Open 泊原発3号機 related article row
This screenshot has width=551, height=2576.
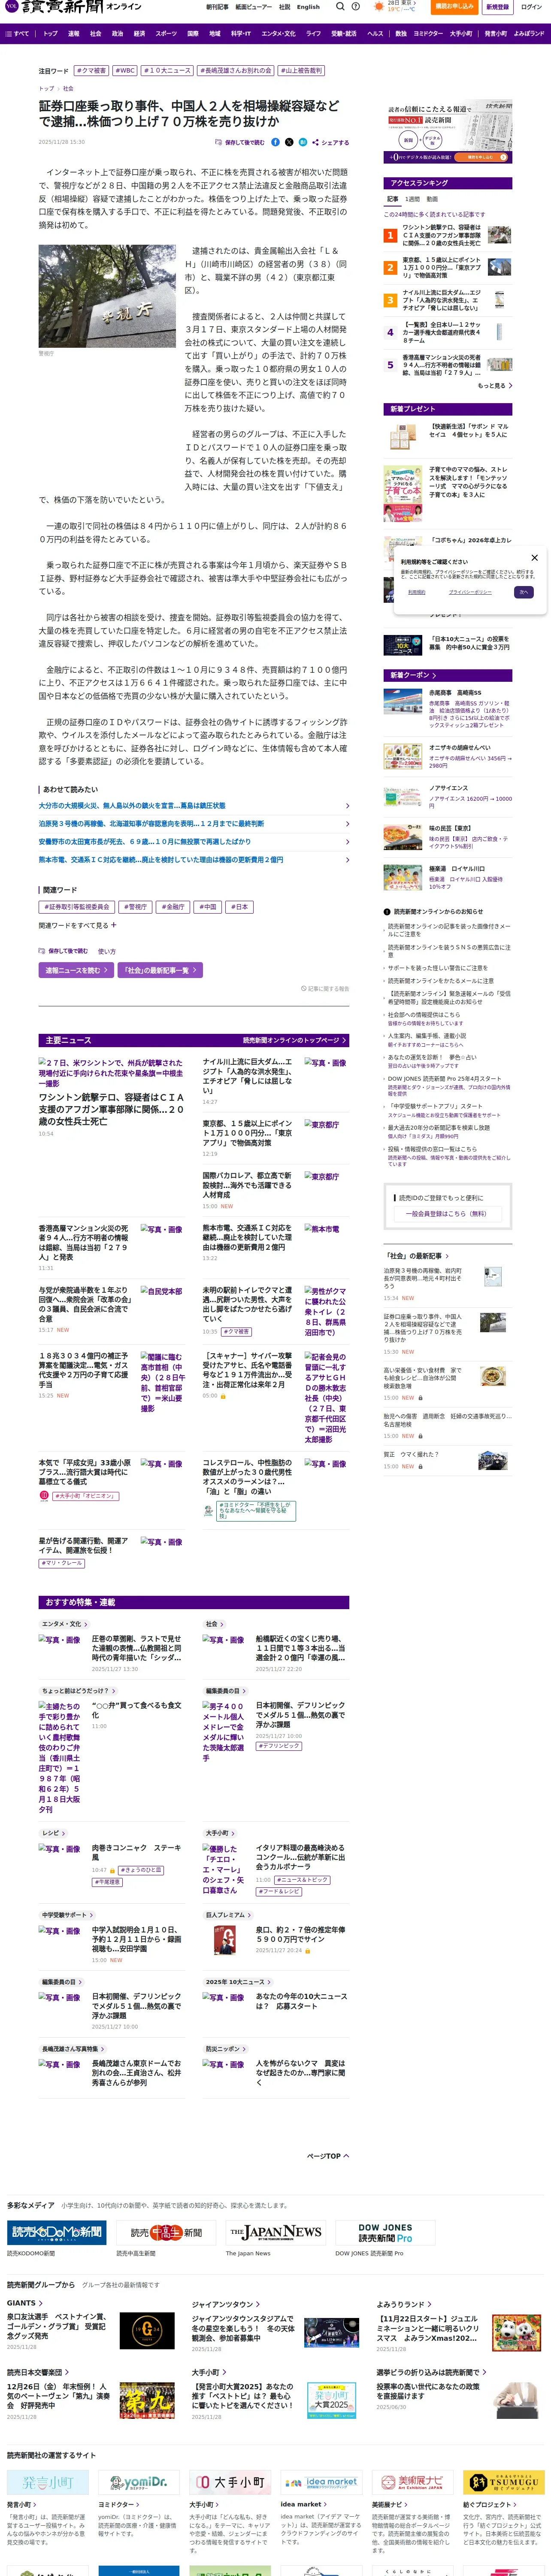(x=194, y=823)
